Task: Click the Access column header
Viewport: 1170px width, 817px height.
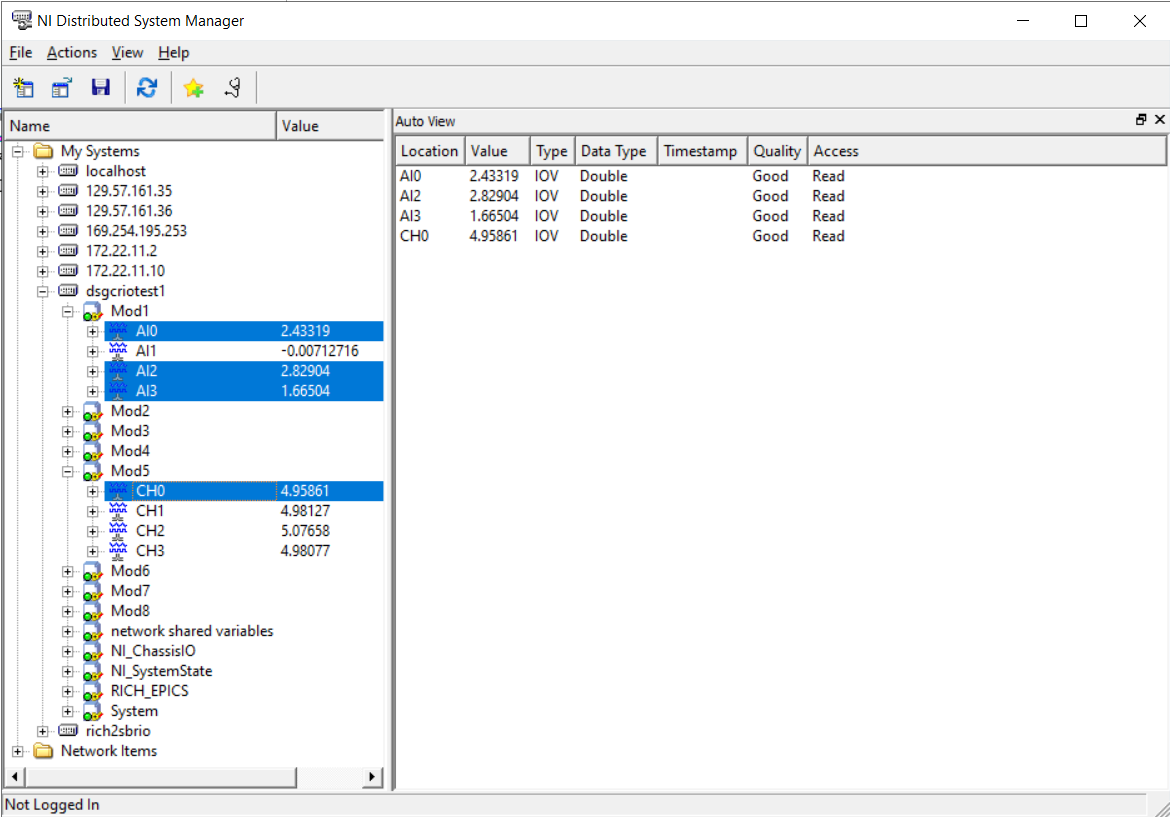Action: pos(987,151)
